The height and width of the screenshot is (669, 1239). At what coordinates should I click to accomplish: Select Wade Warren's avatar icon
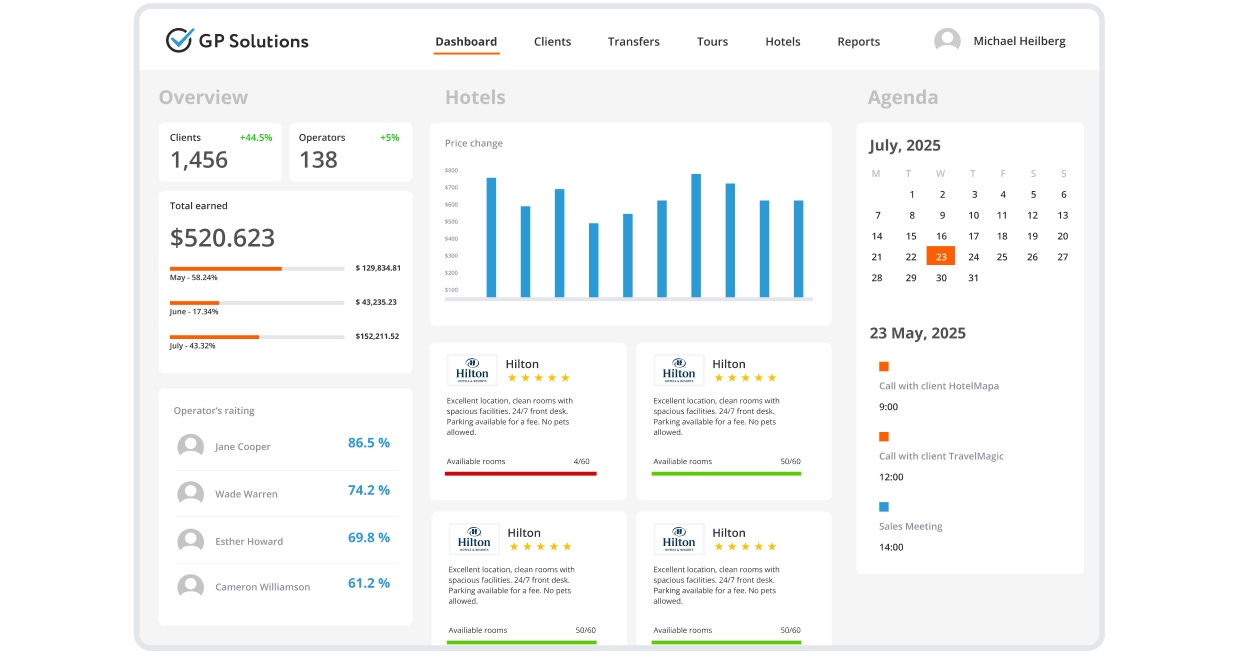point(190,493)
